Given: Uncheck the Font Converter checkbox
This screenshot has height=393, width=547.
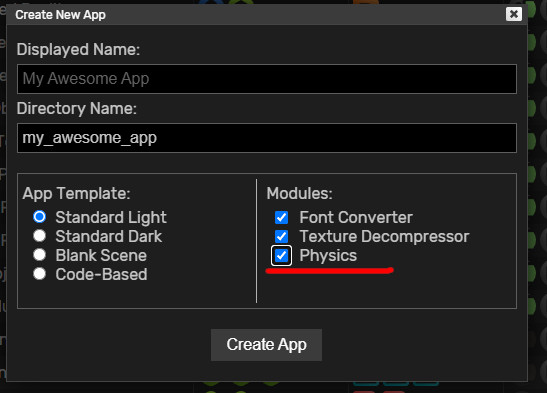Looking at the screenshot, I should tap(281, 217).
